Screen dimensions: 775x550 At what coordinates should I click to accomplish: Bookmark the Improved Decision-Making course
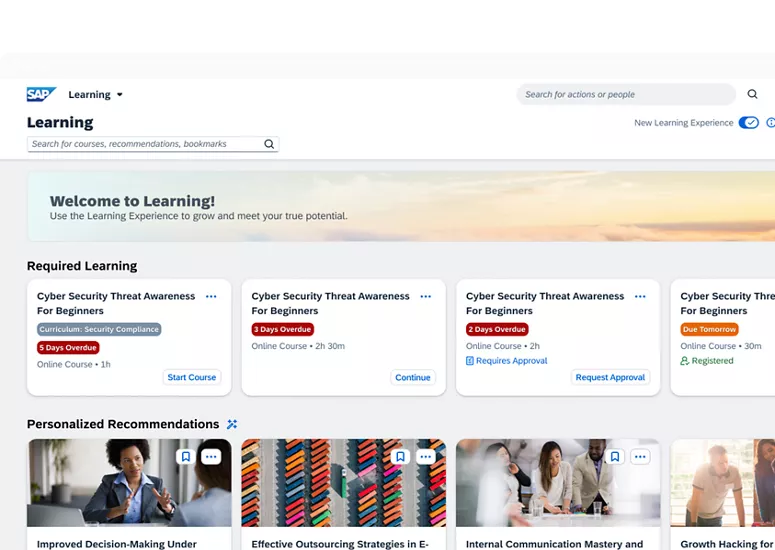tap(185, 457)
